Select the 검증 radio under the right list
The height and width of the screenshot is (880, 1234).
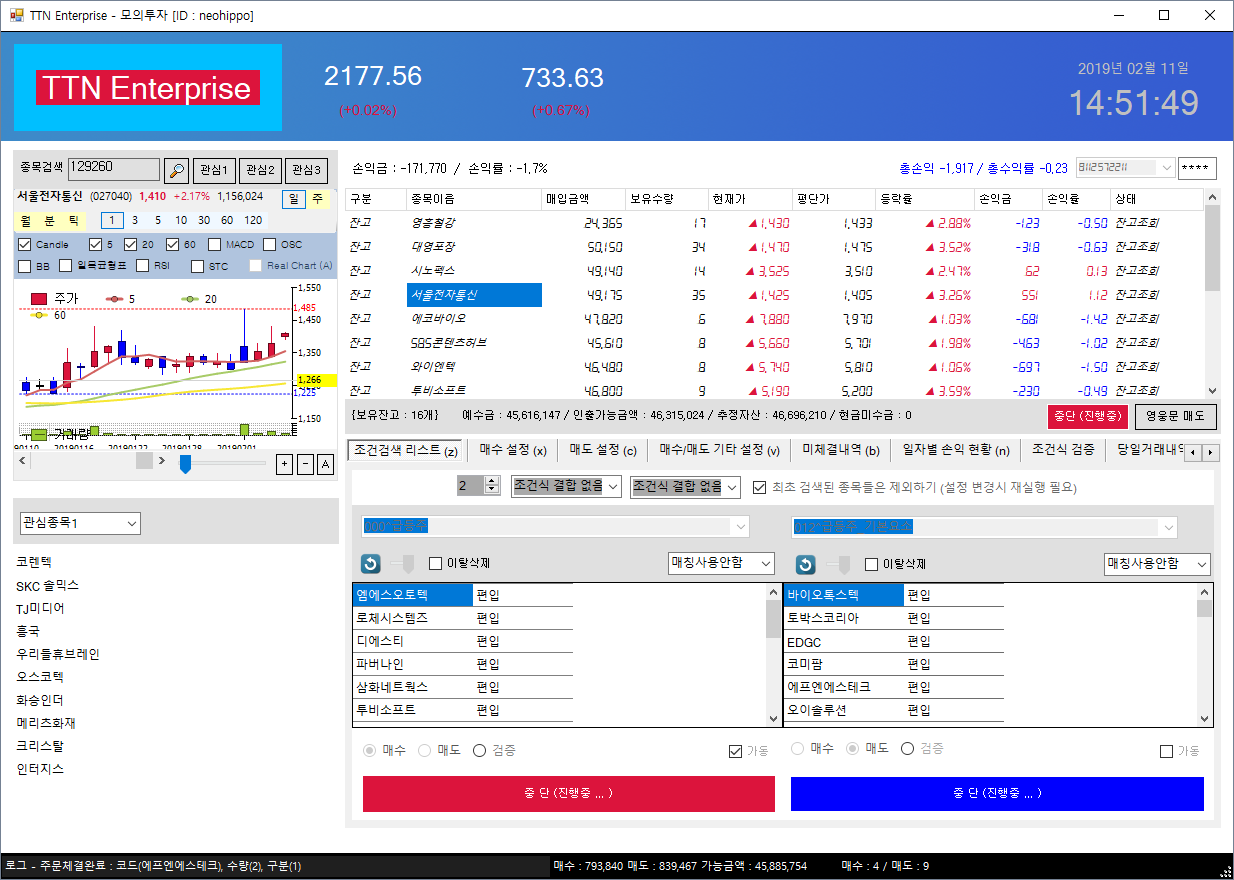tap(908, 749)
